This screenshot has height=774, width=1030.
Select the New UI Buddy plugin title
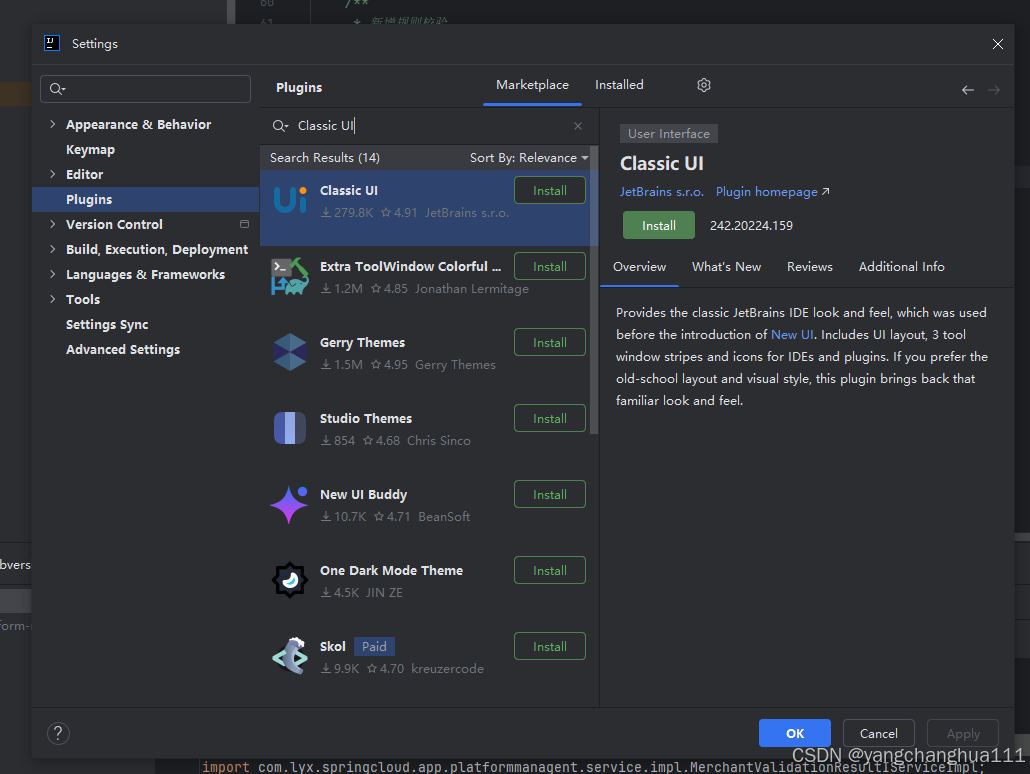coord(363,495)
